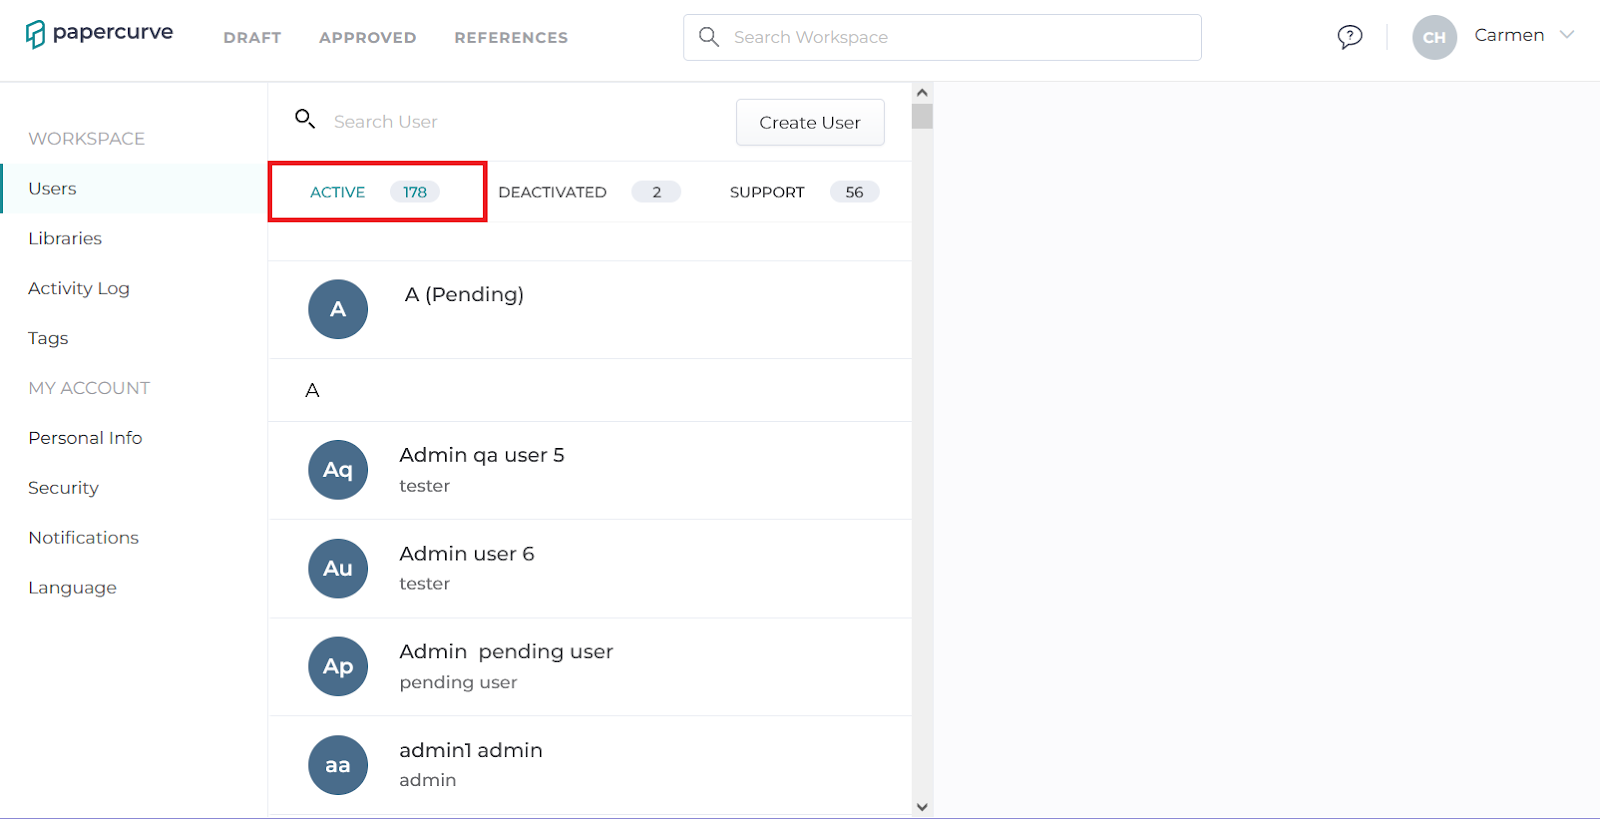The width and height of the screenshot is (1600, 819).
Task: Click the user list scrollbar thumb
Action: 922,116
